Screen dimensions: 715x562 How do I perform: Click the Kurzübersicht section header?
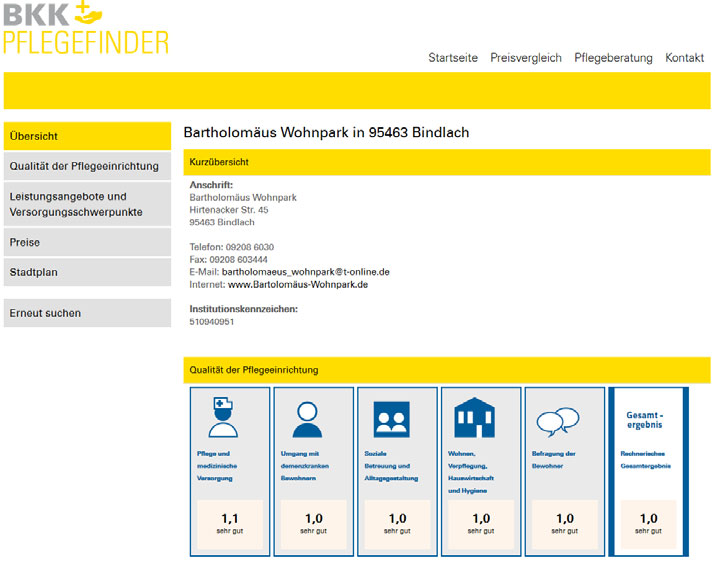coord(447,162)
